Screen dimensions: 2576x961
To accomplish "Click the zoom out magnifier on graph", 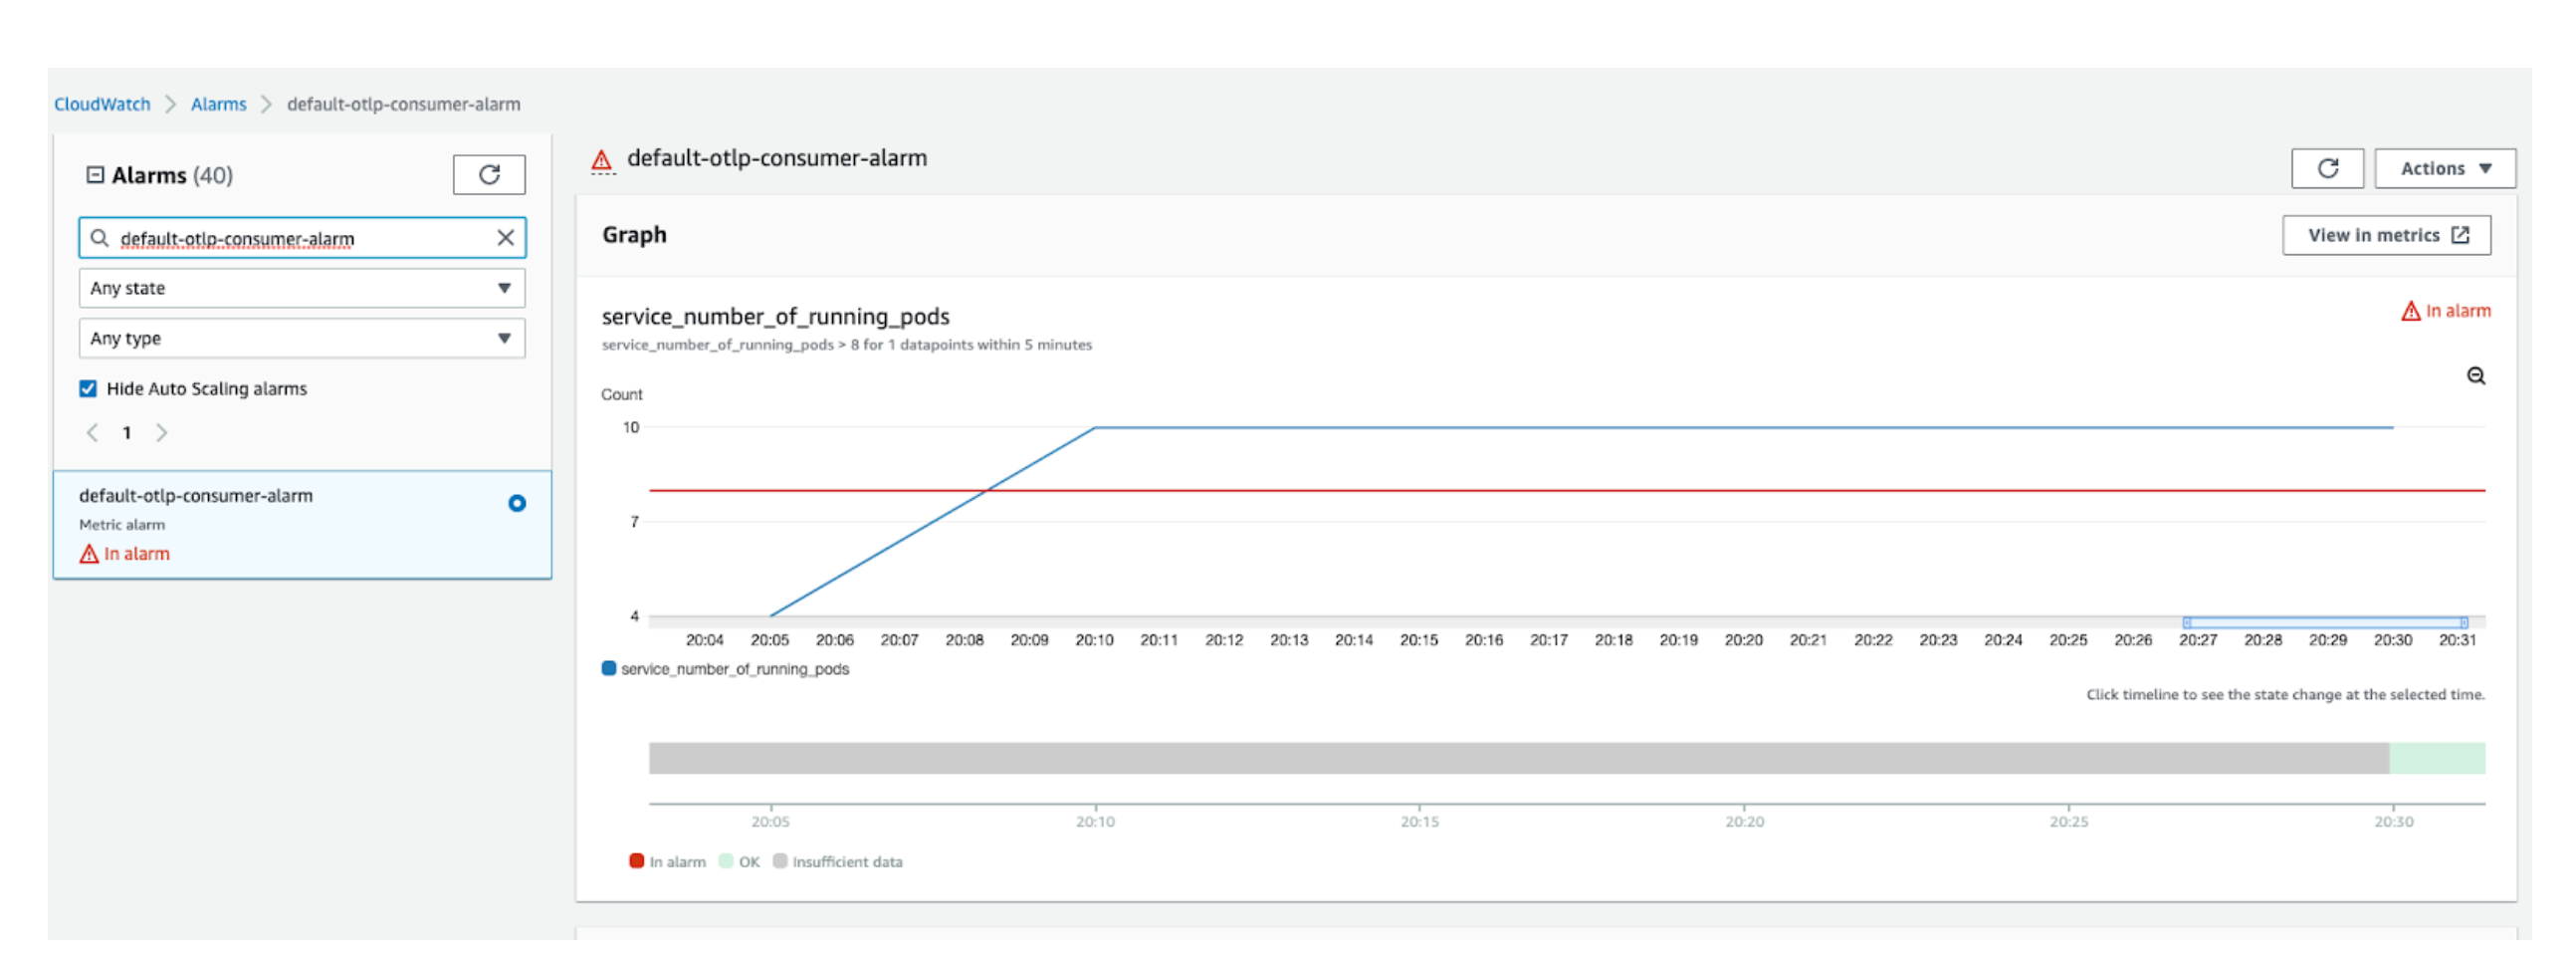I will pos(2475,376).
